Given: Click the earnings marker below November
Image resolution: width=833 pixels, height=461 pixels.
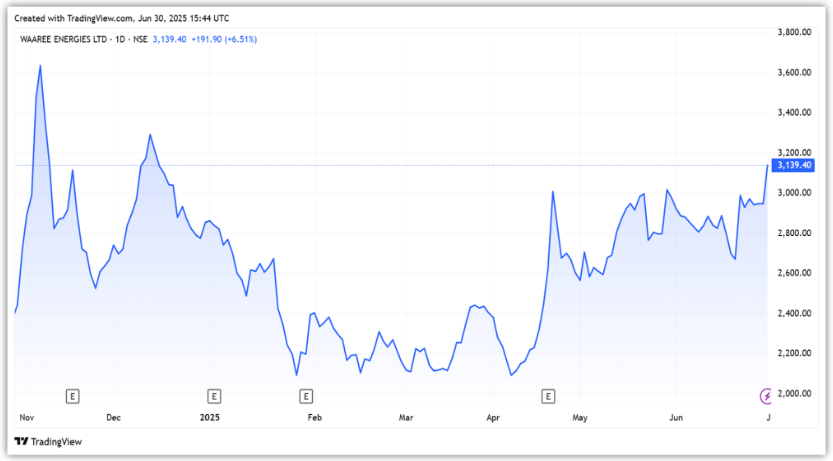Looking at the screenshot, I should click(x=72, y=396).
